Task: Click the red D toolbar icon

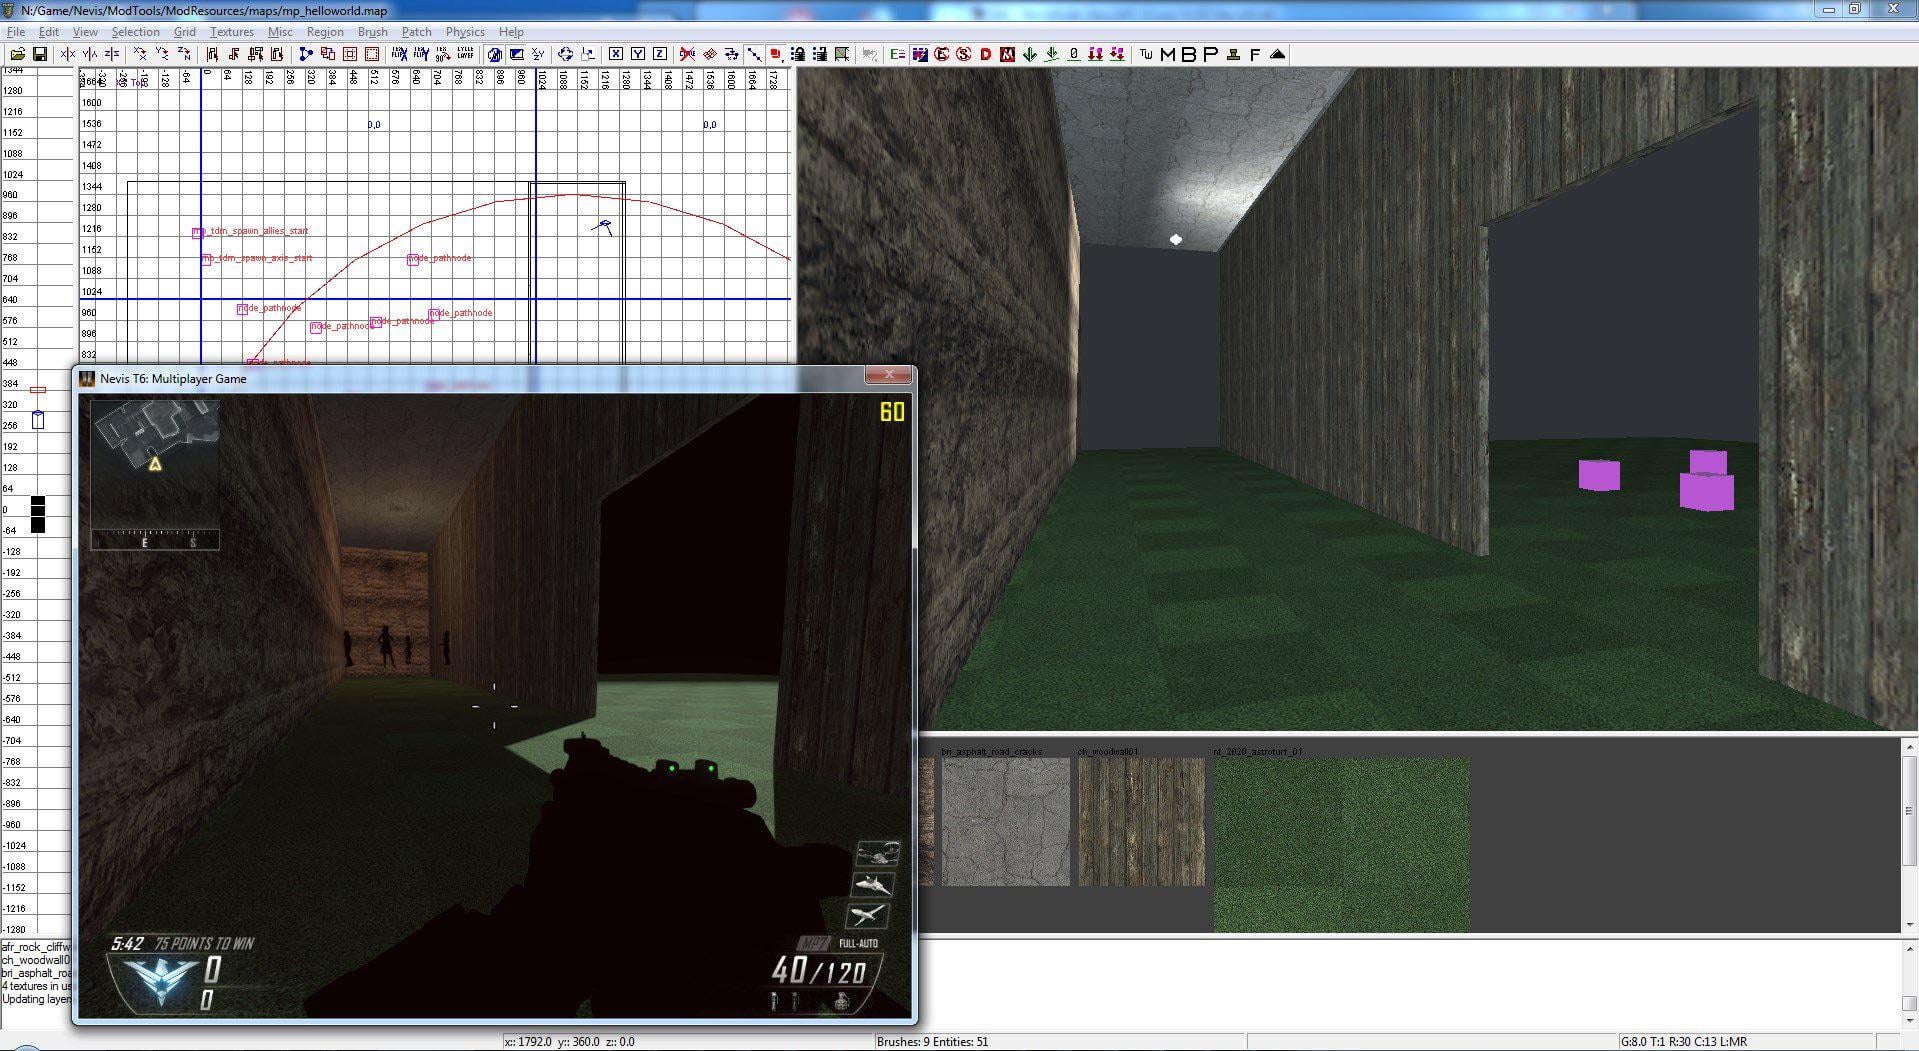Action: tap(986, 54)
